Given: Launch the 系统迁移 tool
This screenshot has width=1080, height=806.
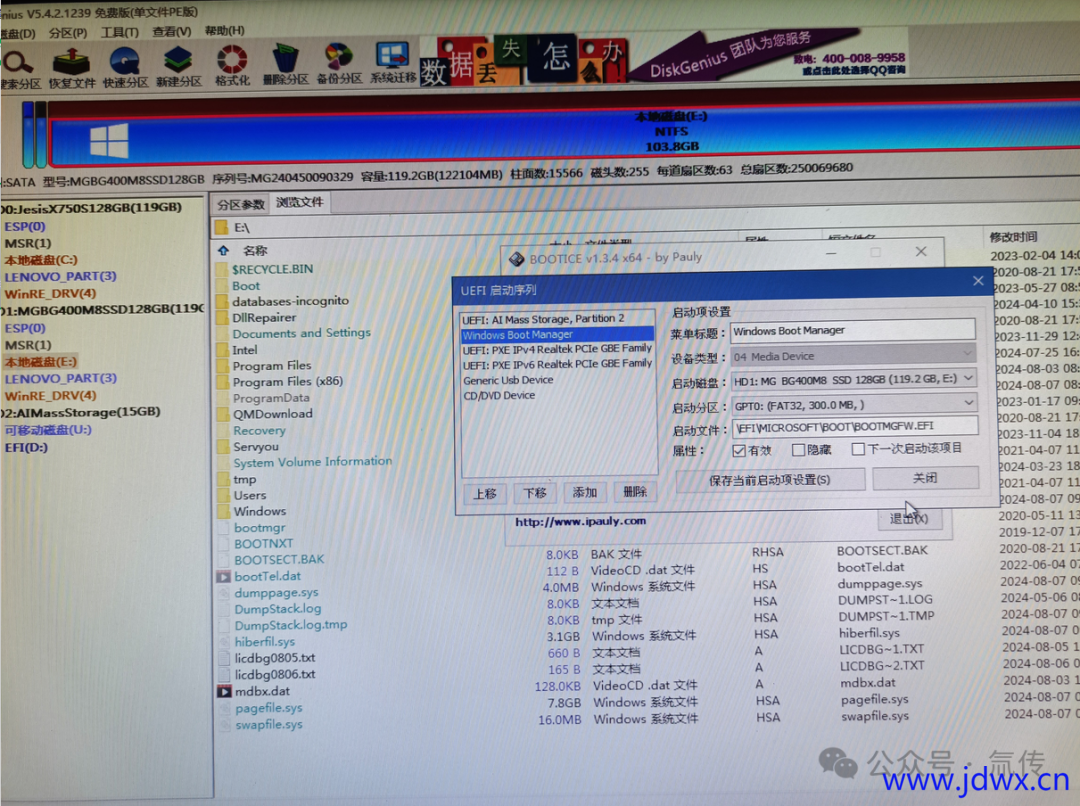Looking at the screenshot, I should (393, 63).
